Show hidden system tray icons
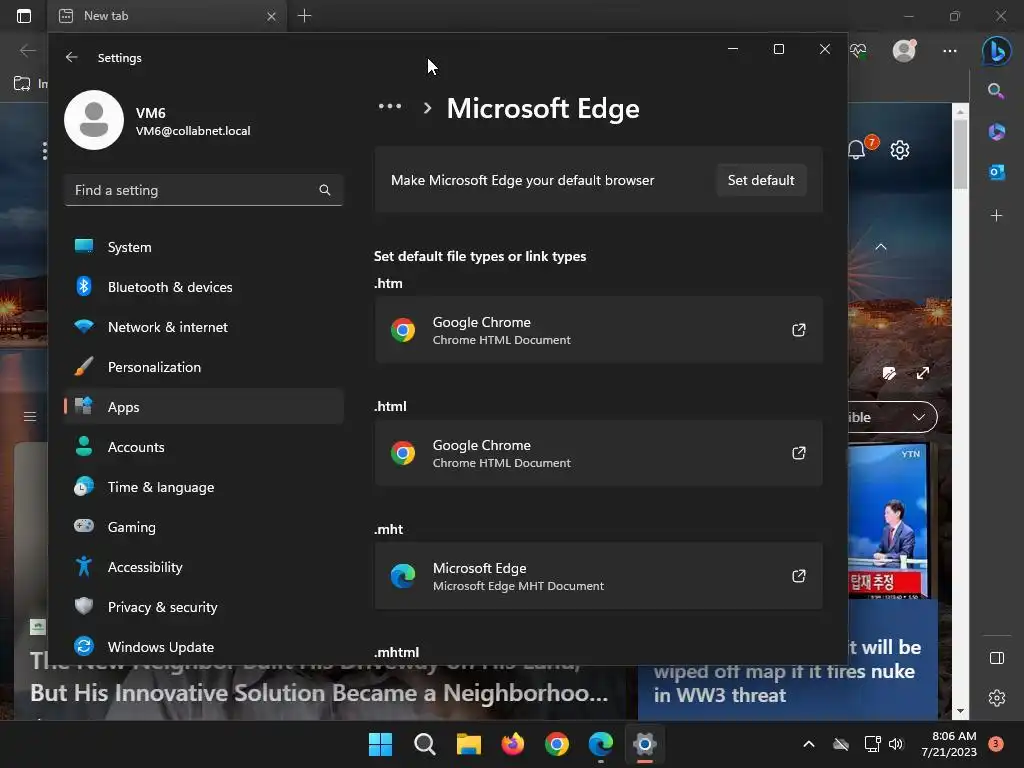This screenshot has width=1024, height=768. coord(808,744)
